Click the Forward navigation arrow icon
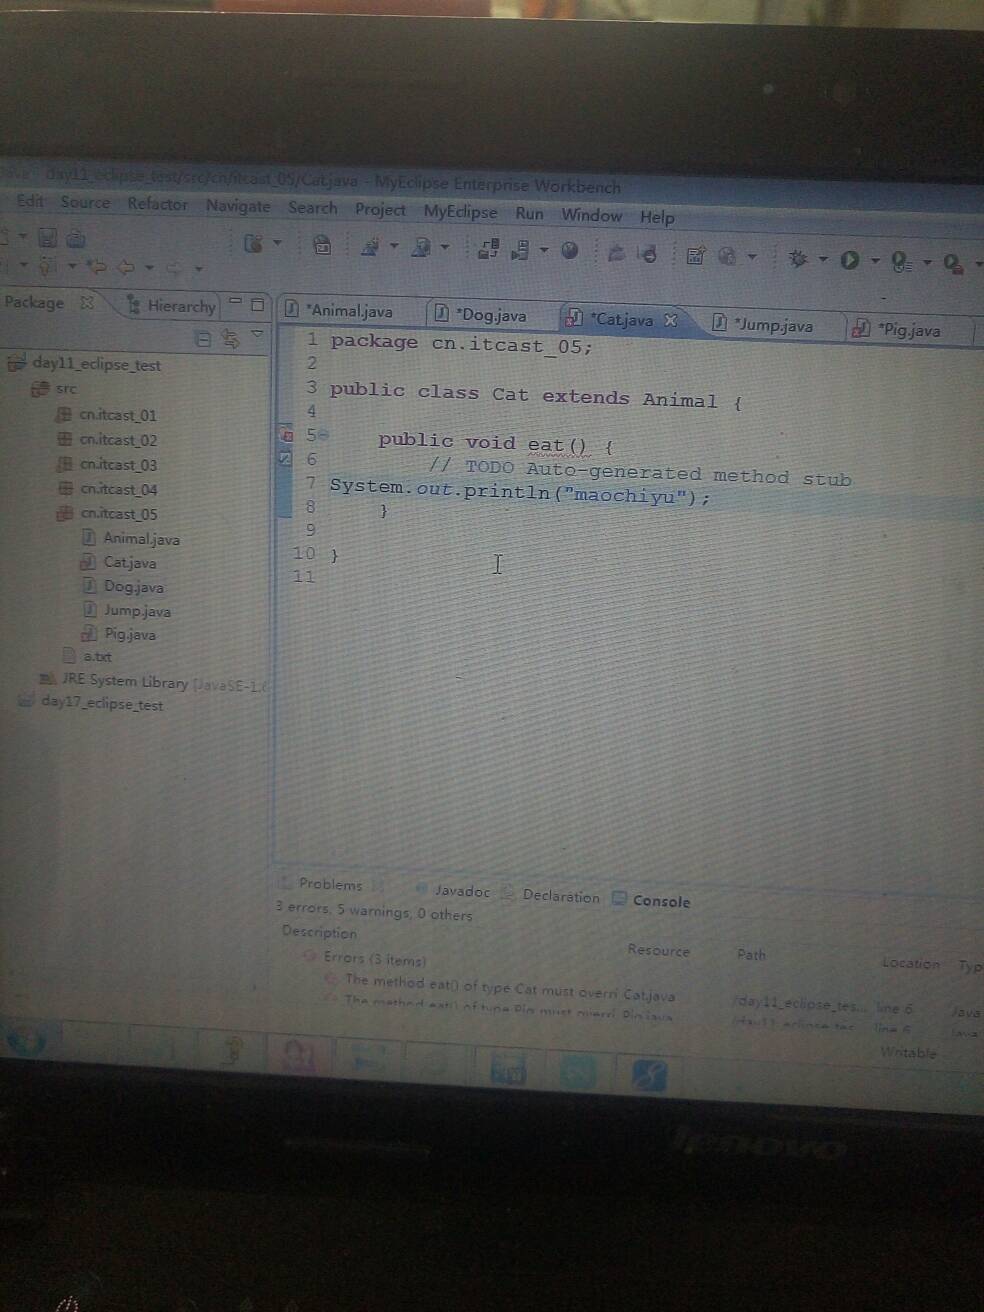Image resolution: width=984 pixels, height=1312 pixels. pos(173,268)
